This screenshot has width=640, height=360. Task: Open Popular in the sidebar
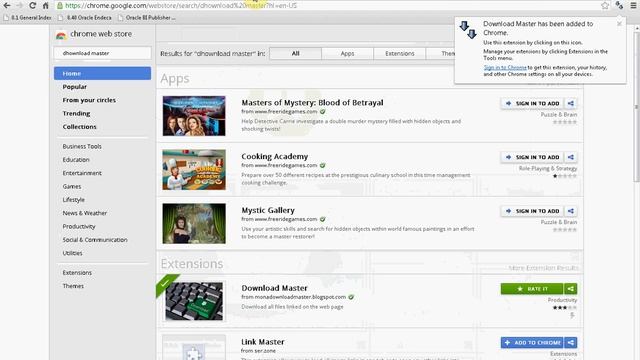[x=75, y=87]
